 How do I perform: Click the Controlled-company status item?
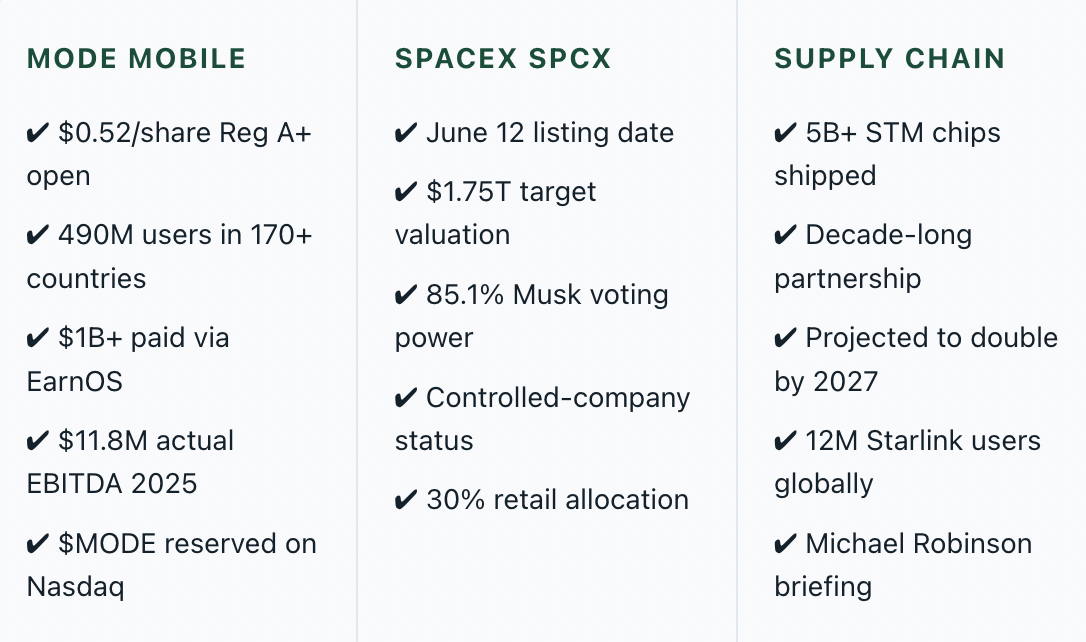pos(542,419)
